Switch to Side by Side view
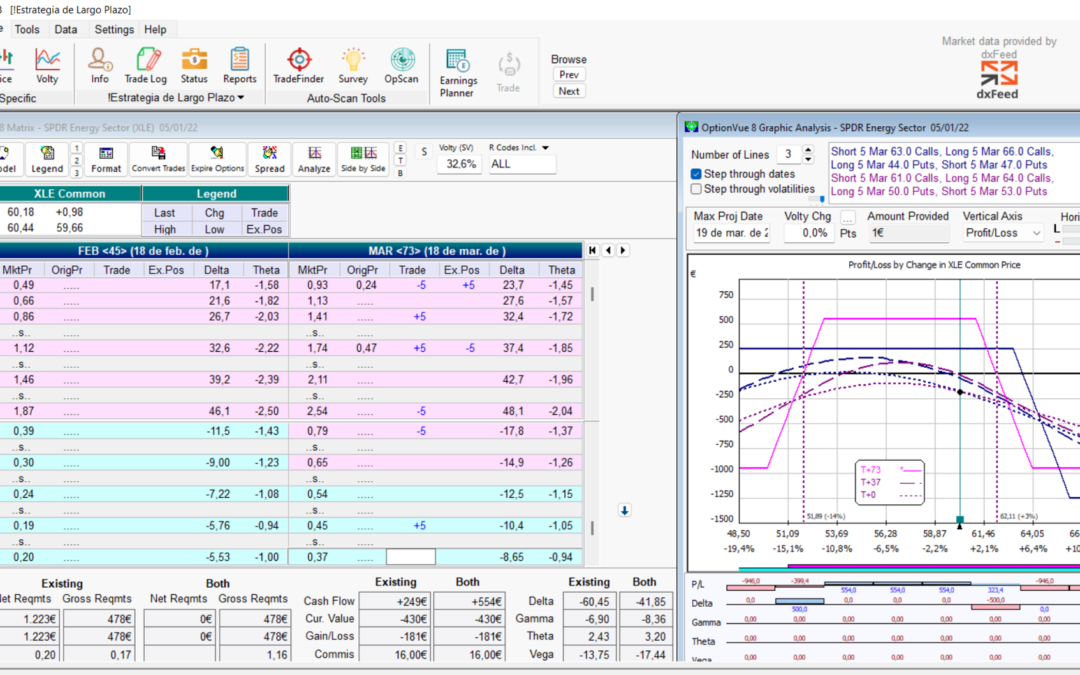 click(364, 159)
